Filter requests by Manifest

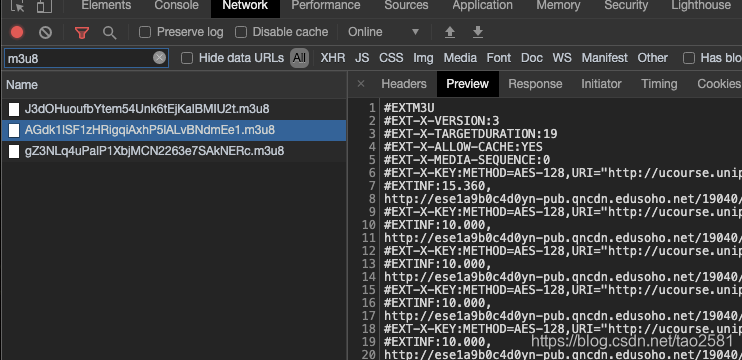click(604, 58)
